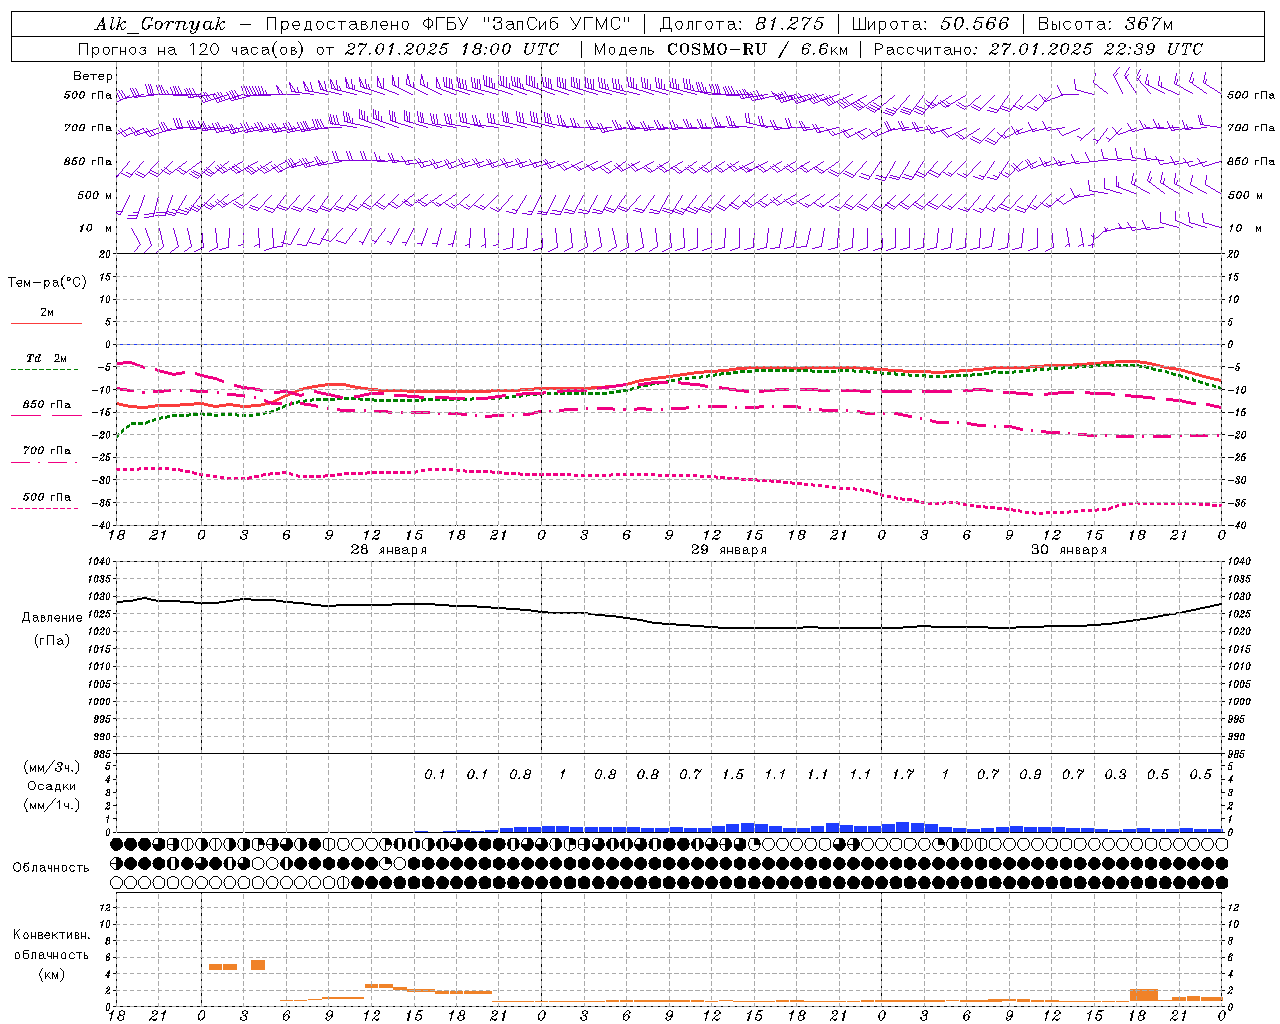Click the Конвективн. convective cloud label
1280x1024 pixels.
[51, 935]
